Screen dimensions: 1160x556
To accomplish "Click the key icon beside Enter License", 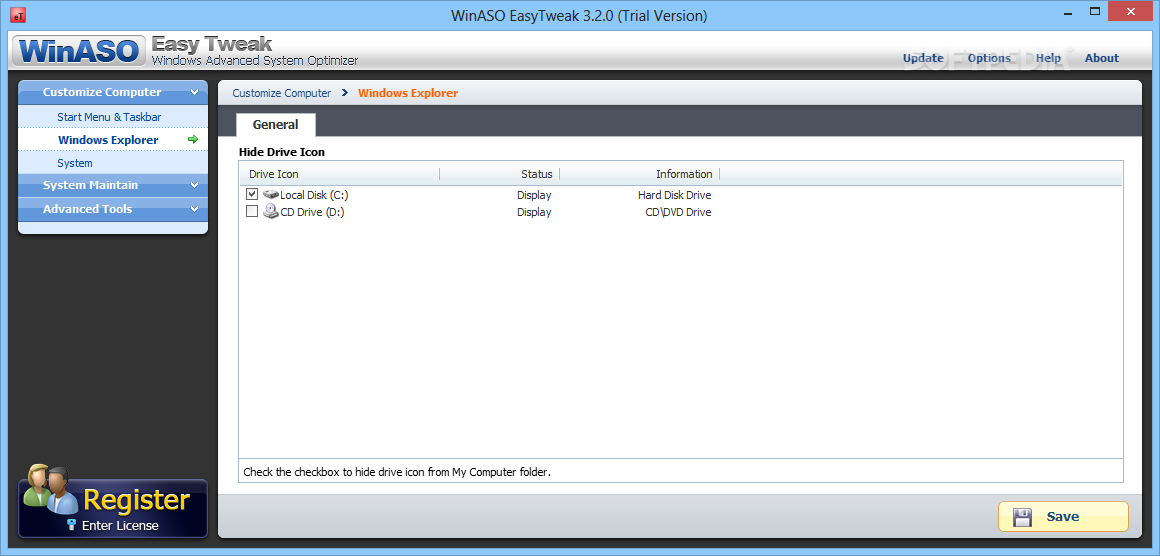I will click(72, 525).
